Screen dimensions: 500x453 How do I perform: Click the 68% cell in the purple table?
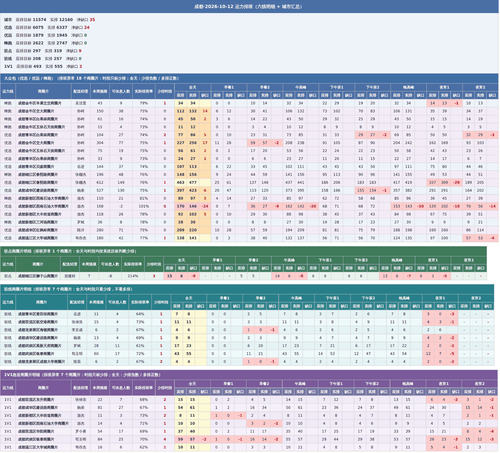pos(144,400)
